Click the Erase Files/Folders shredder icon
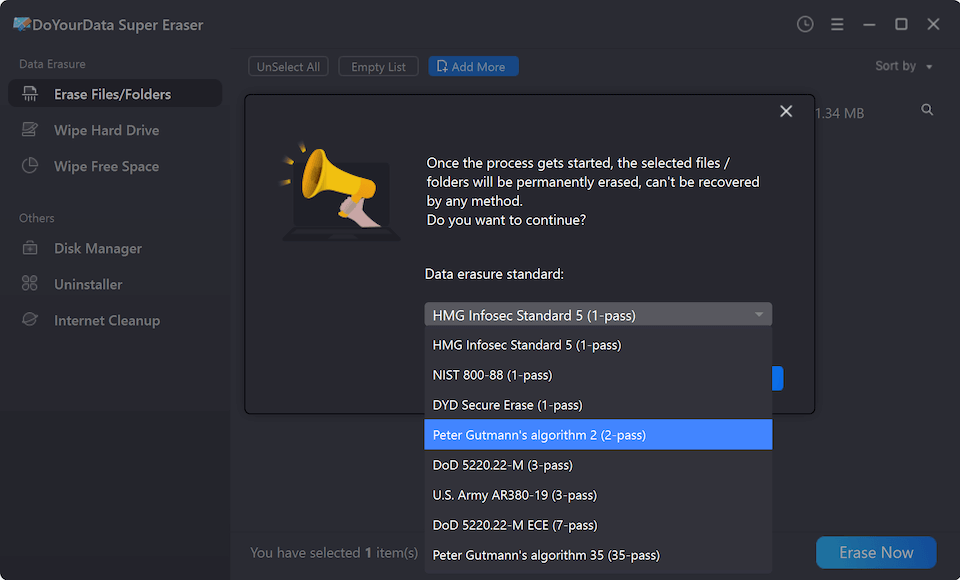 click(29, 94)
